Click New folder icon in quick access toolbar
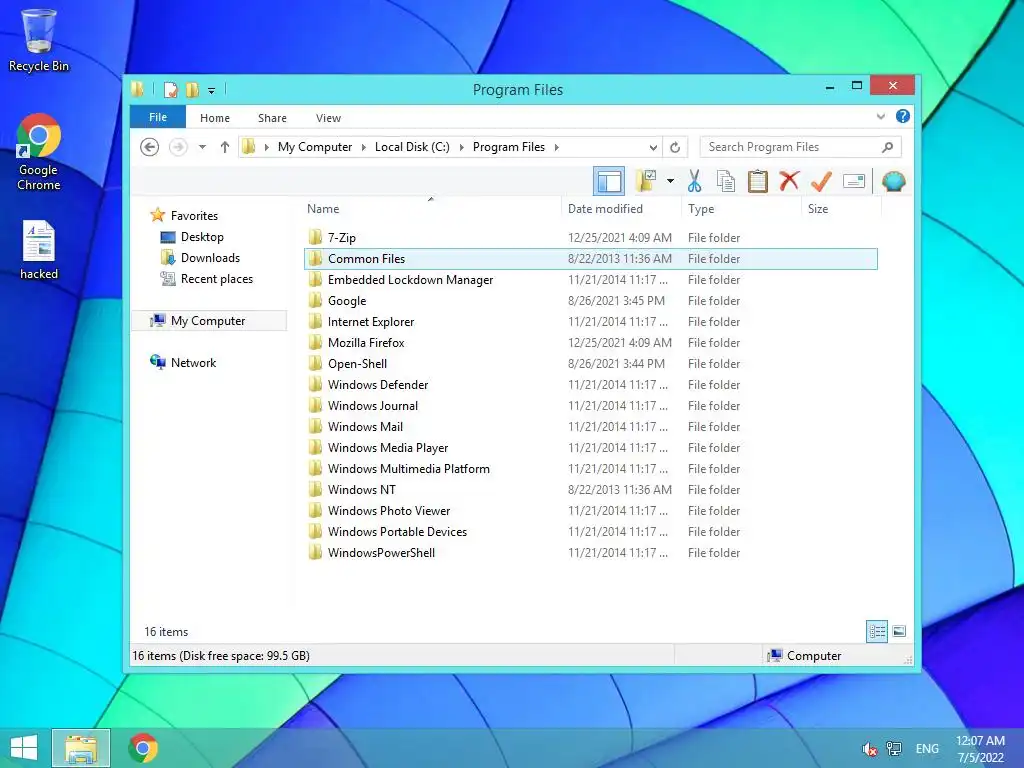This screenshot has height=768, width=1024. pyautogui.click(x=192, y=89)
